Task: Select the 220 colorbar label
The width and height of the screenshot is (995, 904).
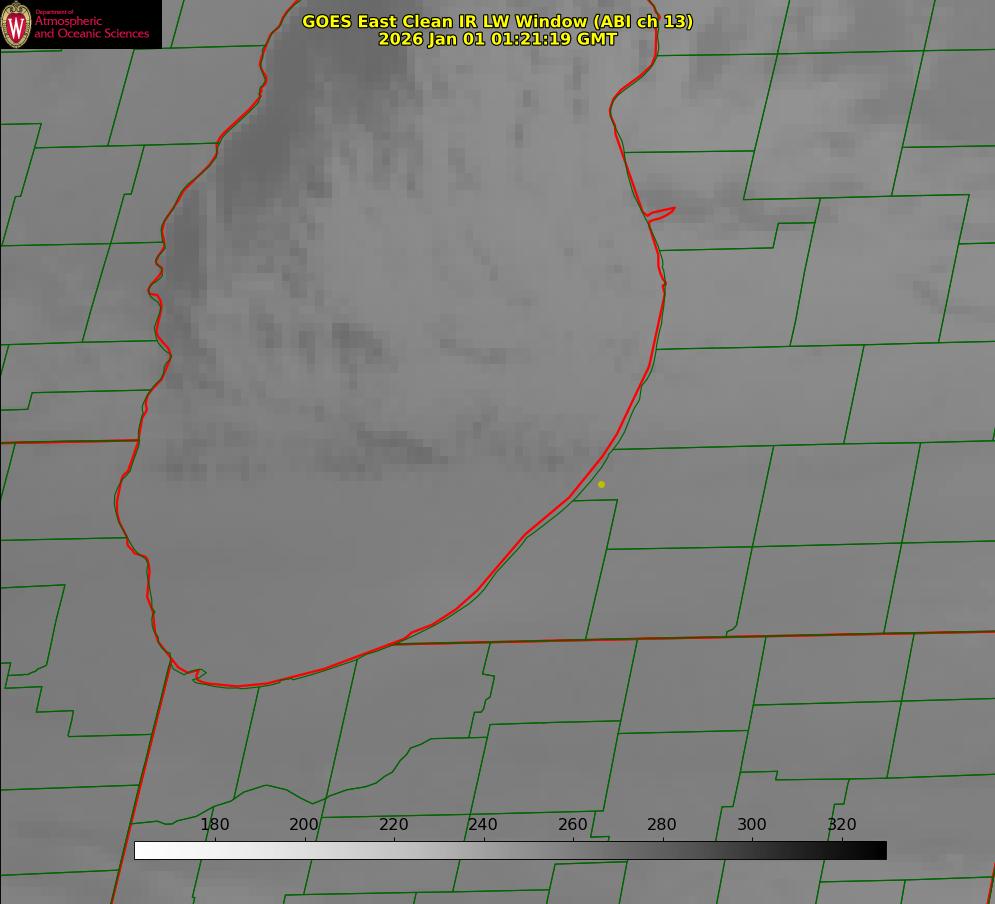Action: click(x=394, y=824)
